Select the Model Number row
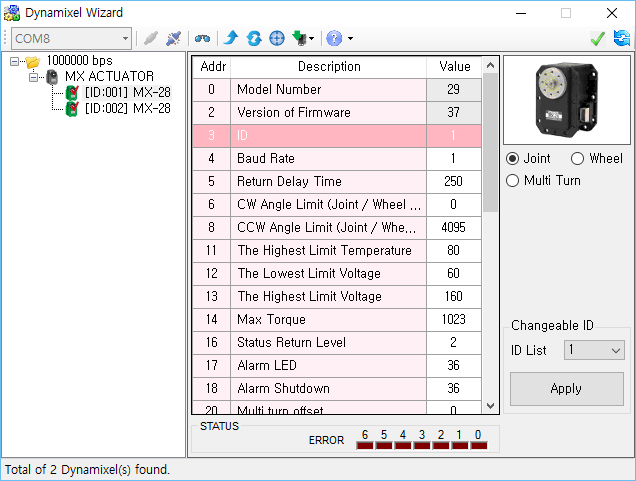This screenshot has height=481, width=636. (x=337, y=90)
